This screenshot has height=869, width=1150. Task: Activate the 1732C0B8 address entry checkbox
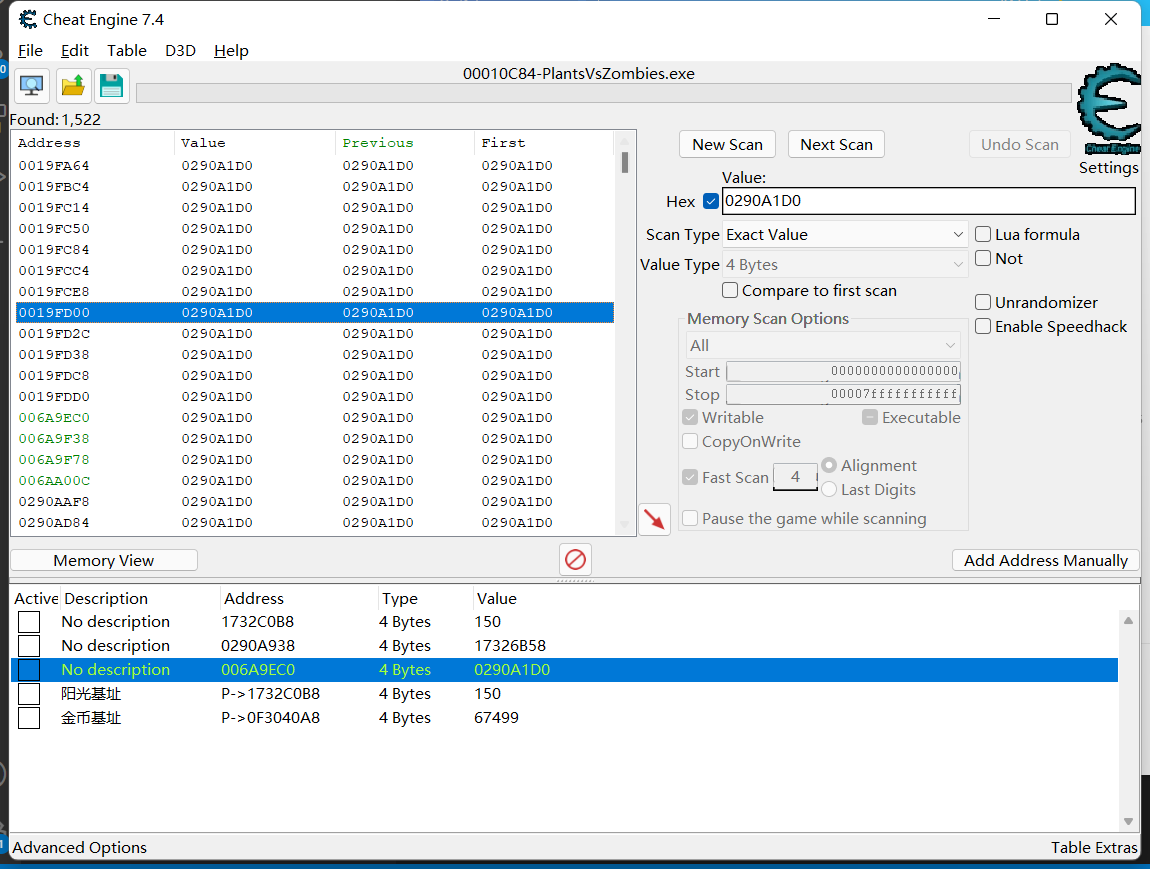29,622
